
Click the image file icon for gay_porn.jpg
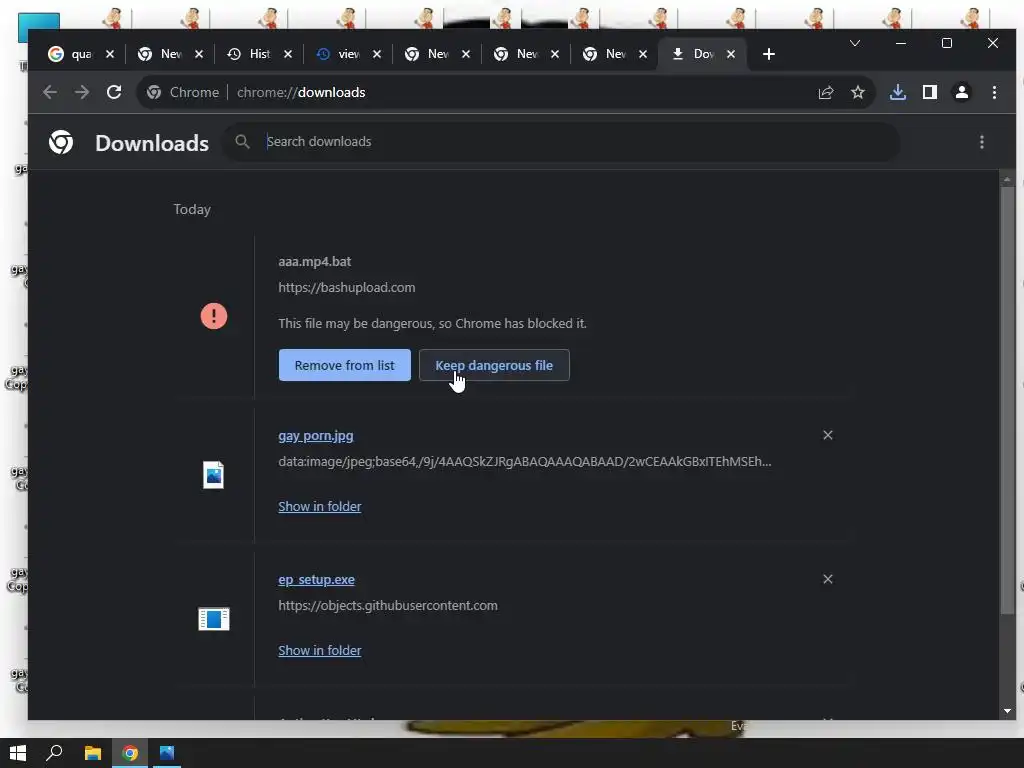click(x=214, y=475)
